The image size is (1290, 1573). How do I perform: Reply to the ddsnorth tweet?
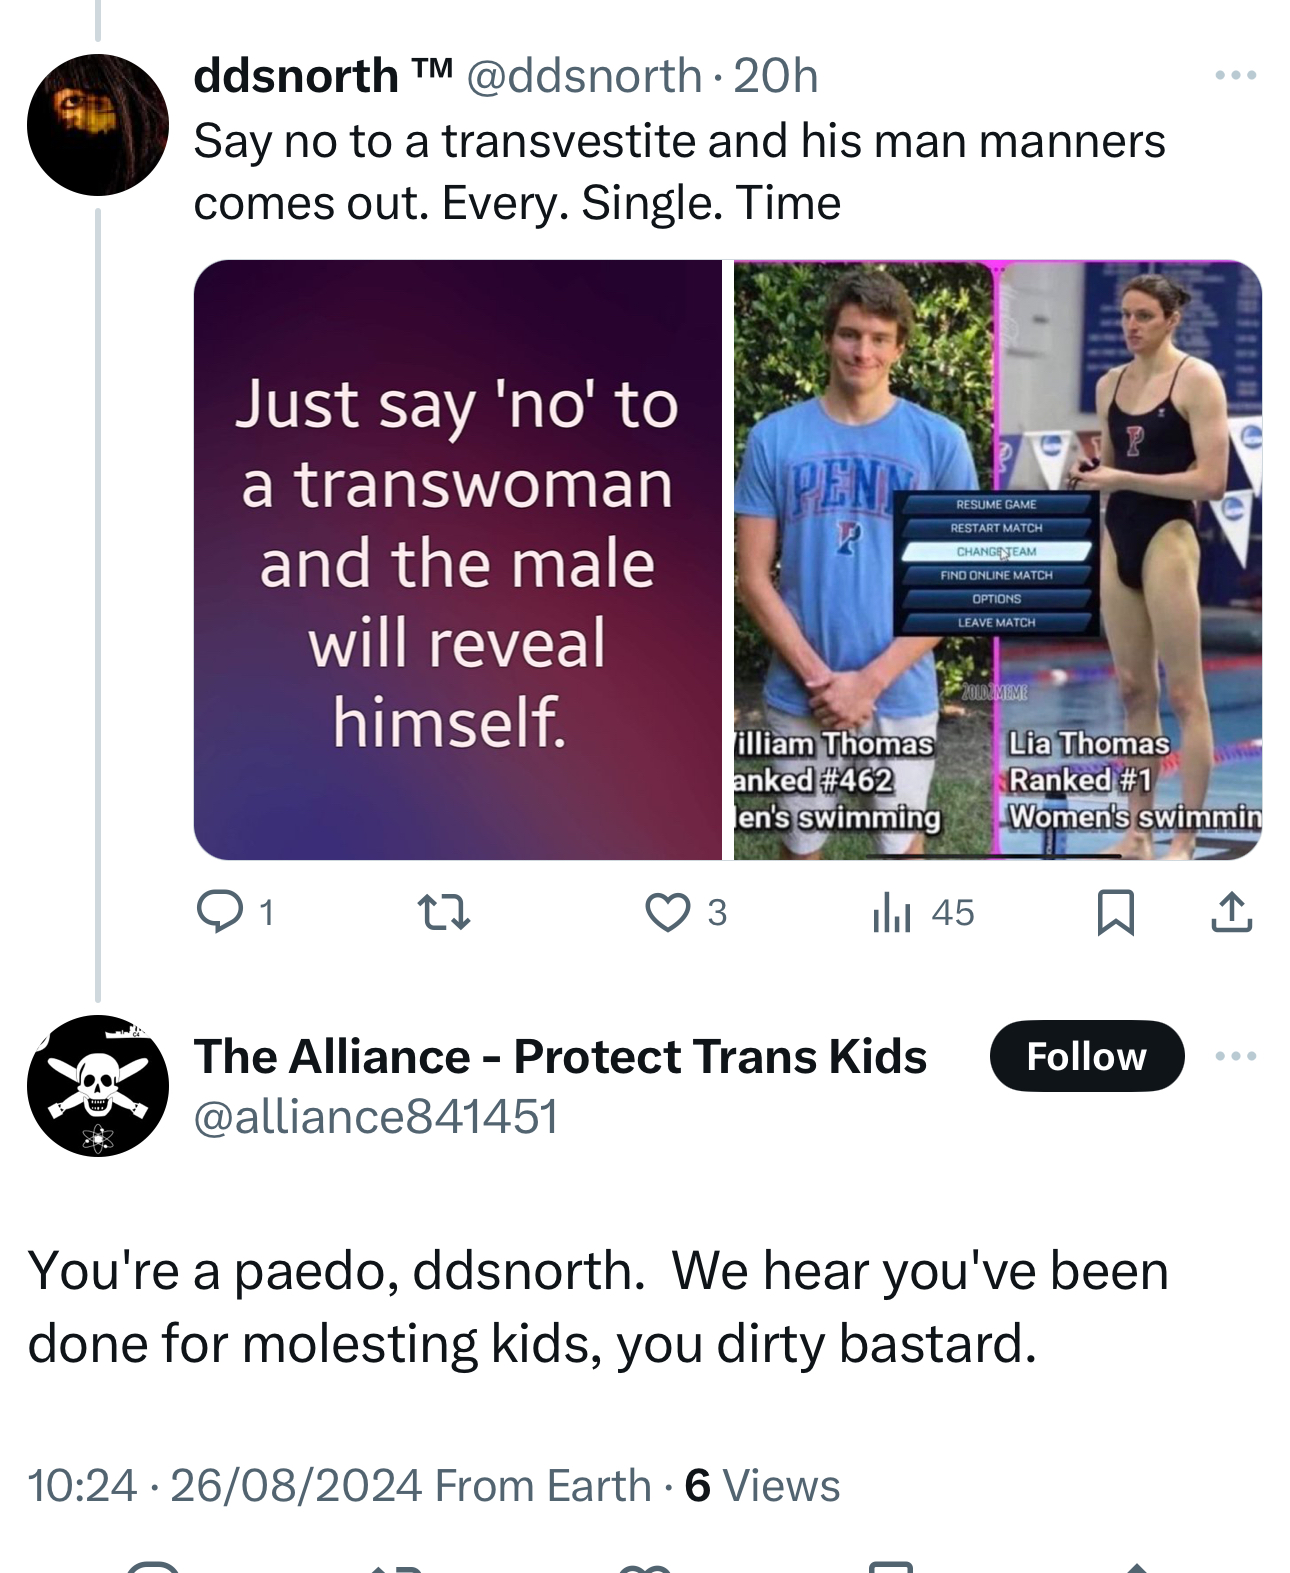[215, 911]
